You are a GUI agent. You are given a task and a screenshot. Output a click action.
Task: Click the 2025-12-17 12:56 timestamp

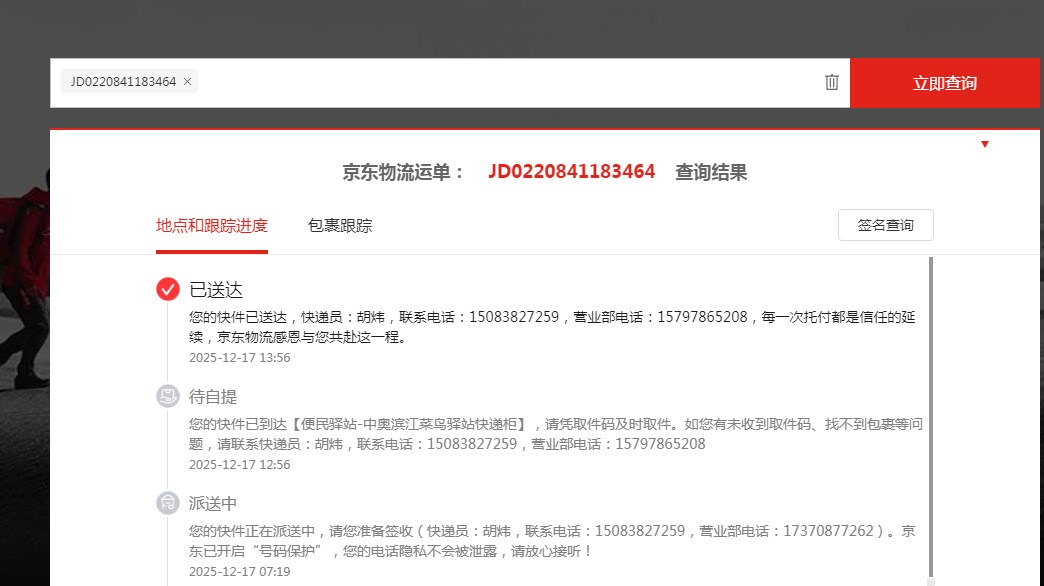(x=239, y=465)
